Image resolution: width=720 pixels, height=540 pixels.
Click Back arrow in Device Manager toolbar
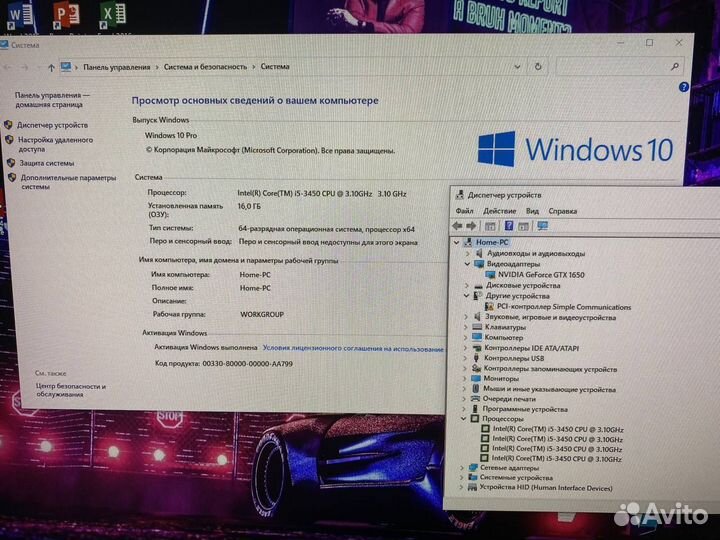457,226
